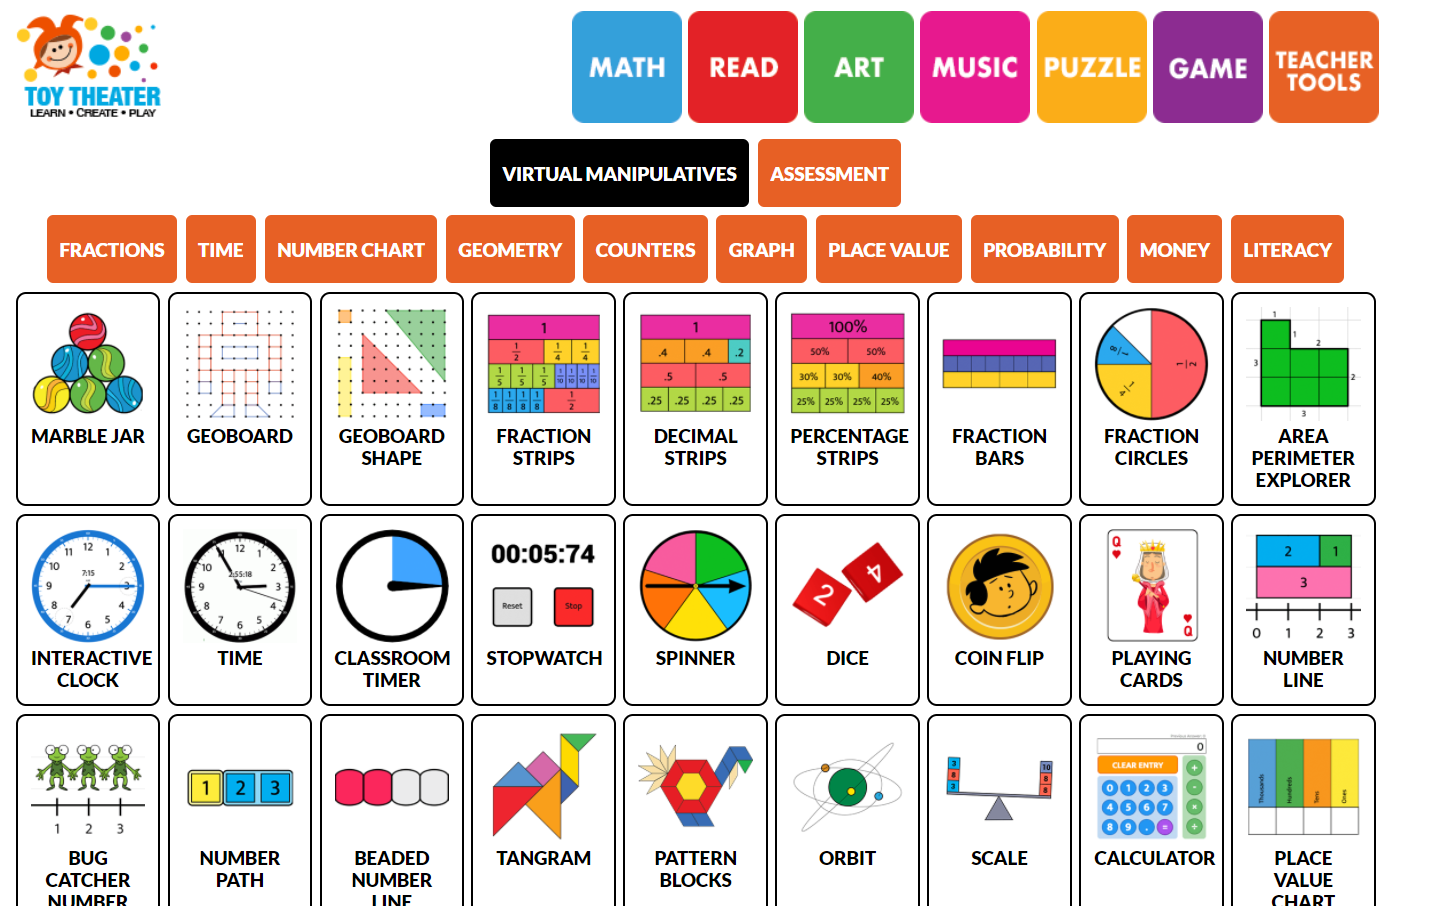Launch the Tangram tool
The image size is (1436, 906).
click(x=543, y=810)
